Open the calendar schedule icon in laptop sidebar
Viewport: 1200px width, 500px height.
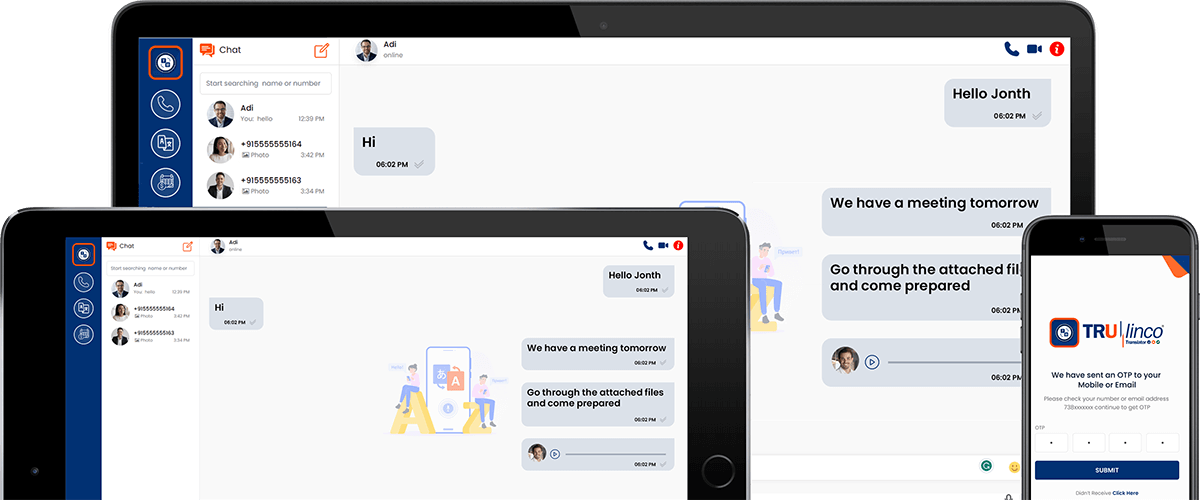166,183
